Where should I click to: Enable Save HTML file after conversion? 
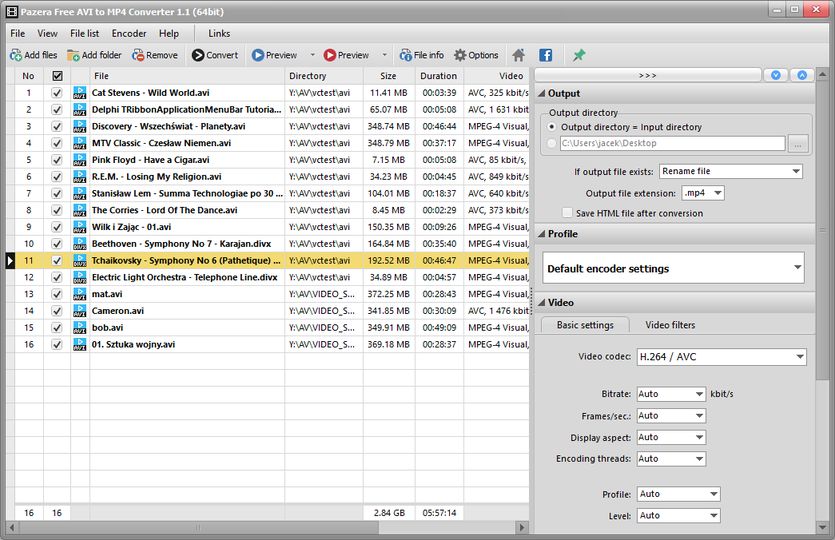point(568,213)
